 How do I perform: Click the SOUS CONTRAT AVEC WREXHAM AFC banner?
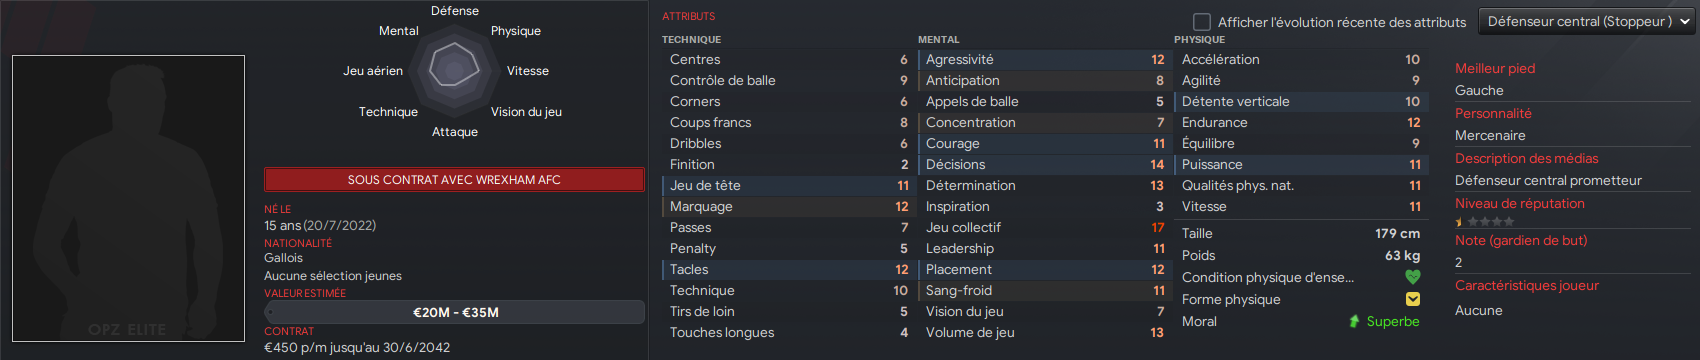[454, 179]
